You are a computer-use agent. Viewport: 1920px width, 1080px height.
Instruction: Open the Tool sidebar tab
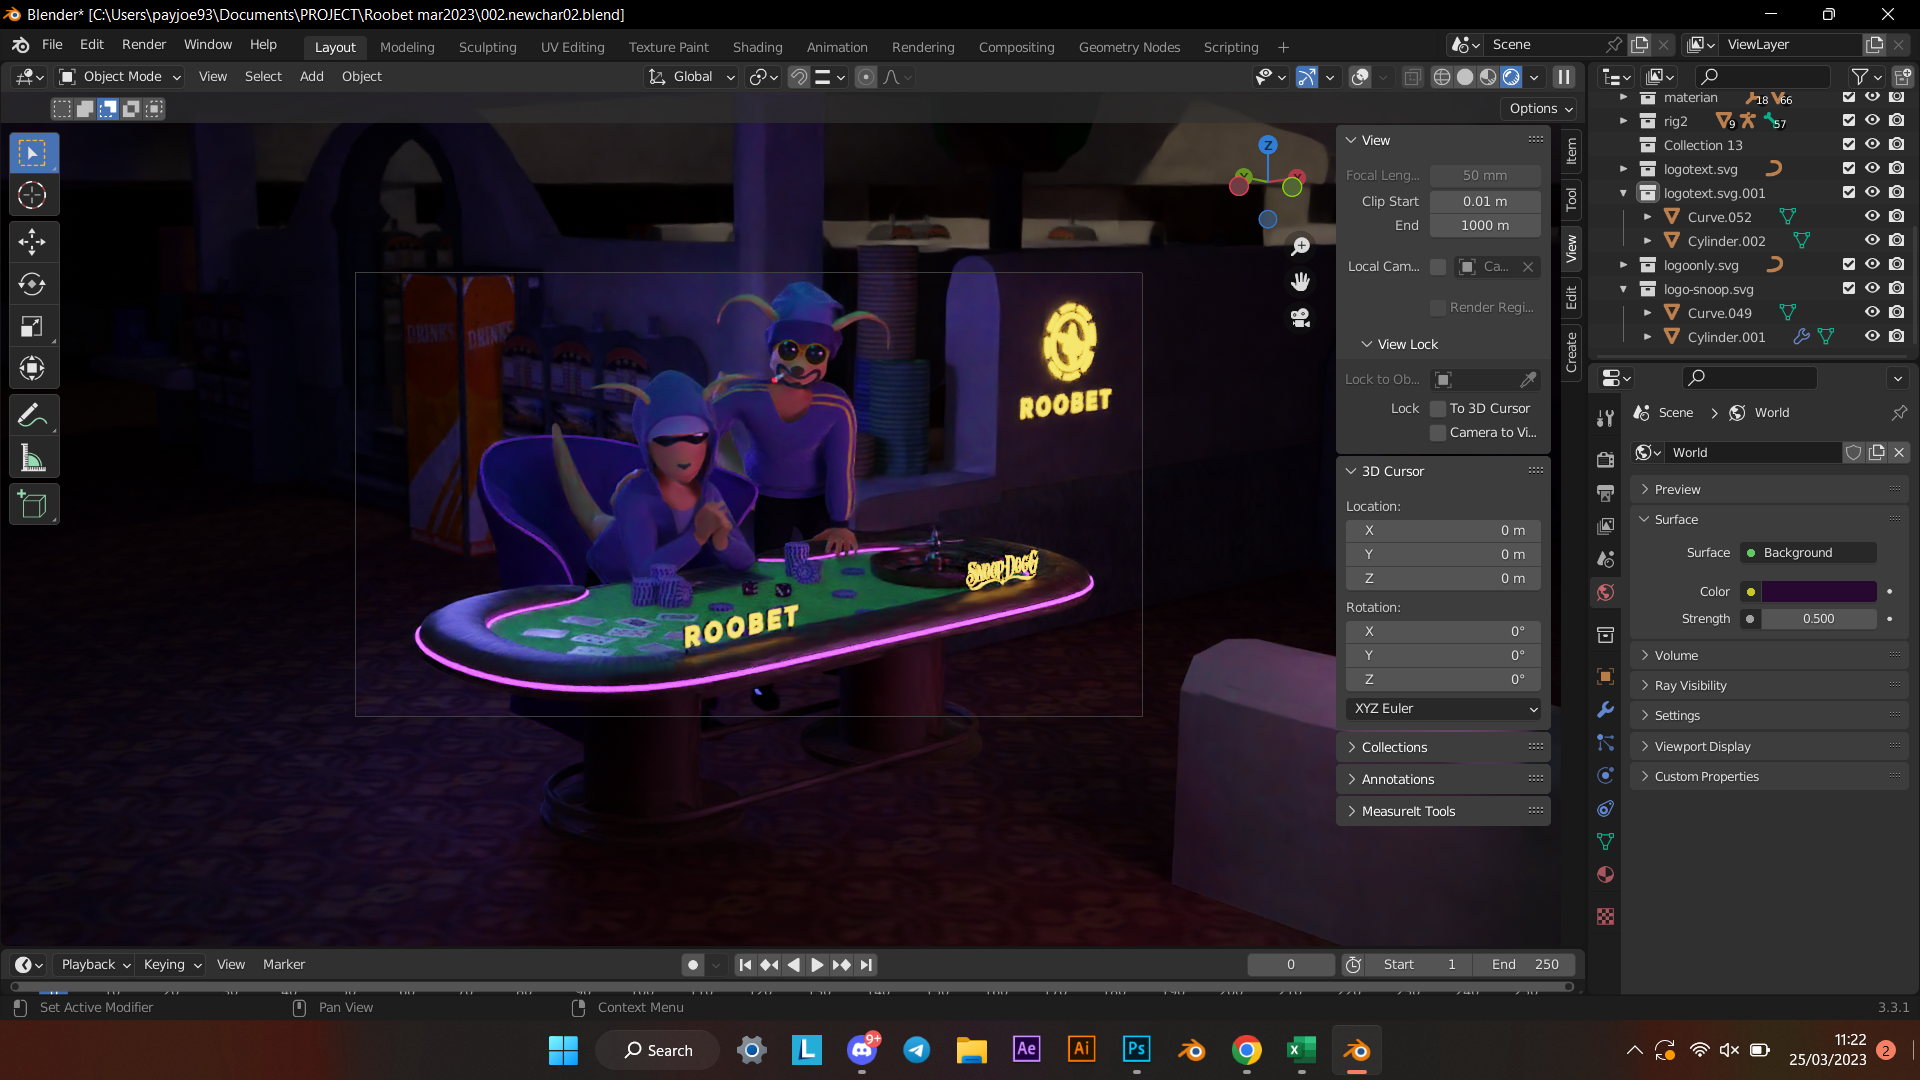click(1571, 199)
